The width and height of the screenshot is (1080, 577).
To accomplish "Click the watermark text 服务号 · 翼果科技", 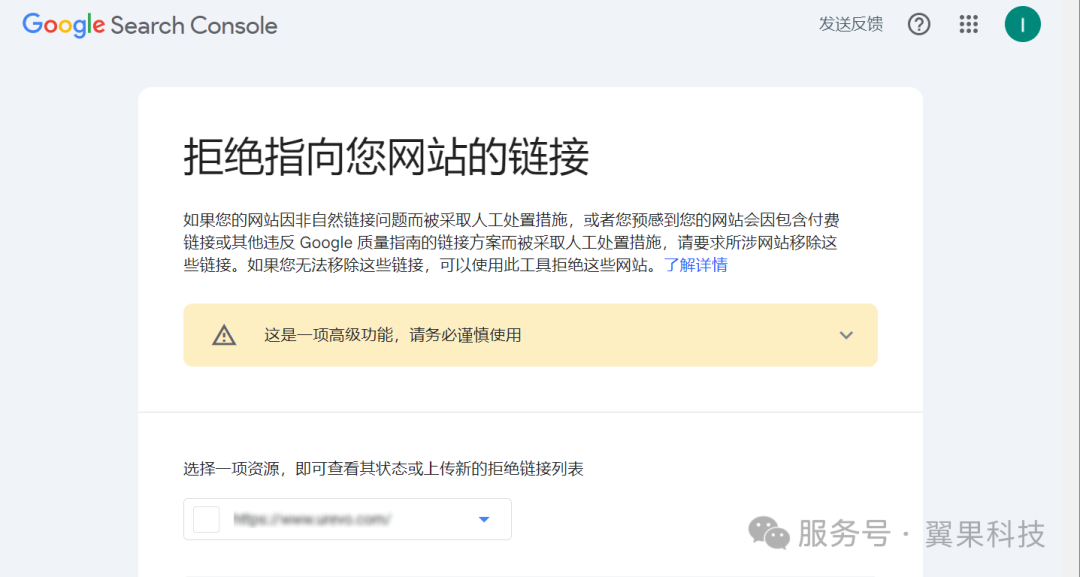I will pos(920,534).
